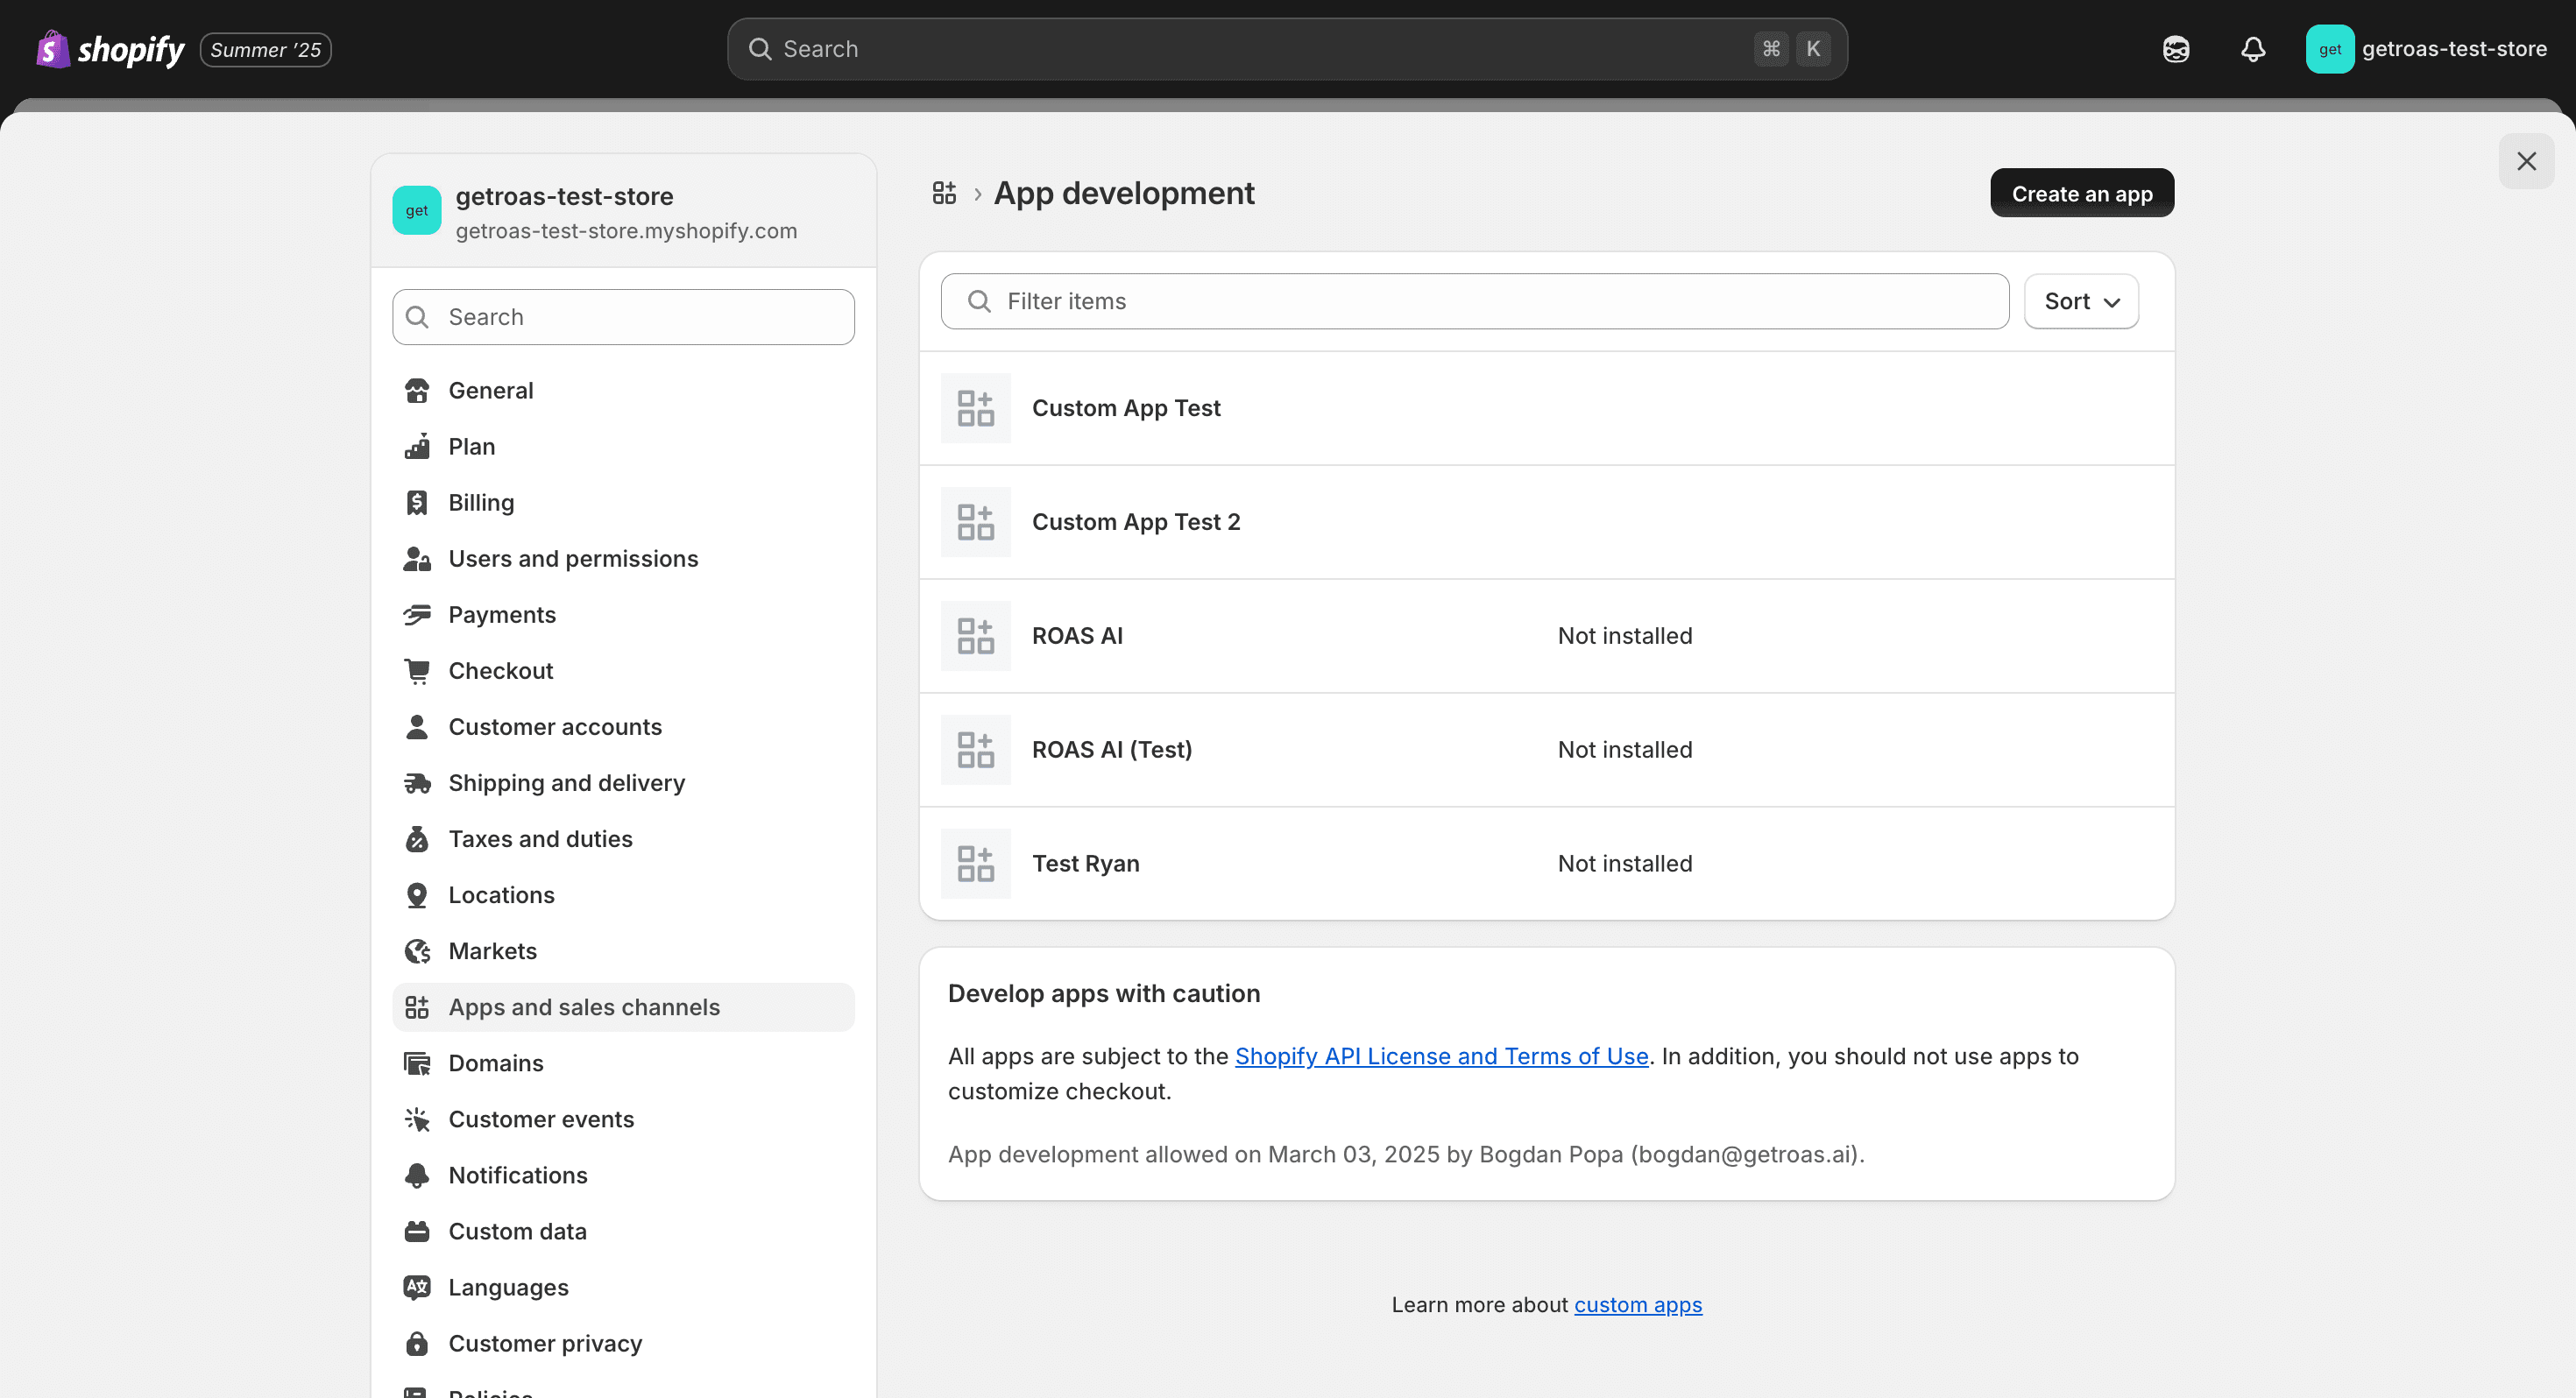Click the Customer accounts person icon
The height and width of the screenshot is (1398, 2576).
coord(417,727)
